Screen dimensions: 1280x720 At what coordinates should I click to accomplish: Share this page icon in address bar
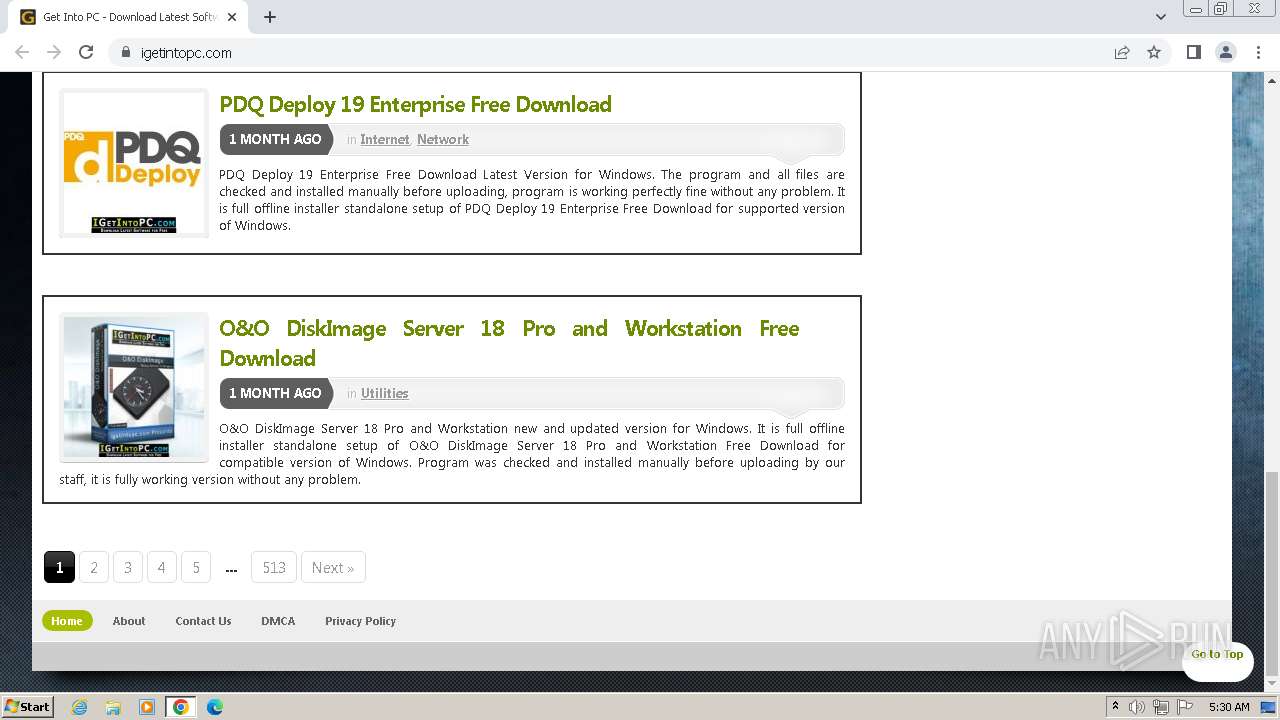[1122, 52]
